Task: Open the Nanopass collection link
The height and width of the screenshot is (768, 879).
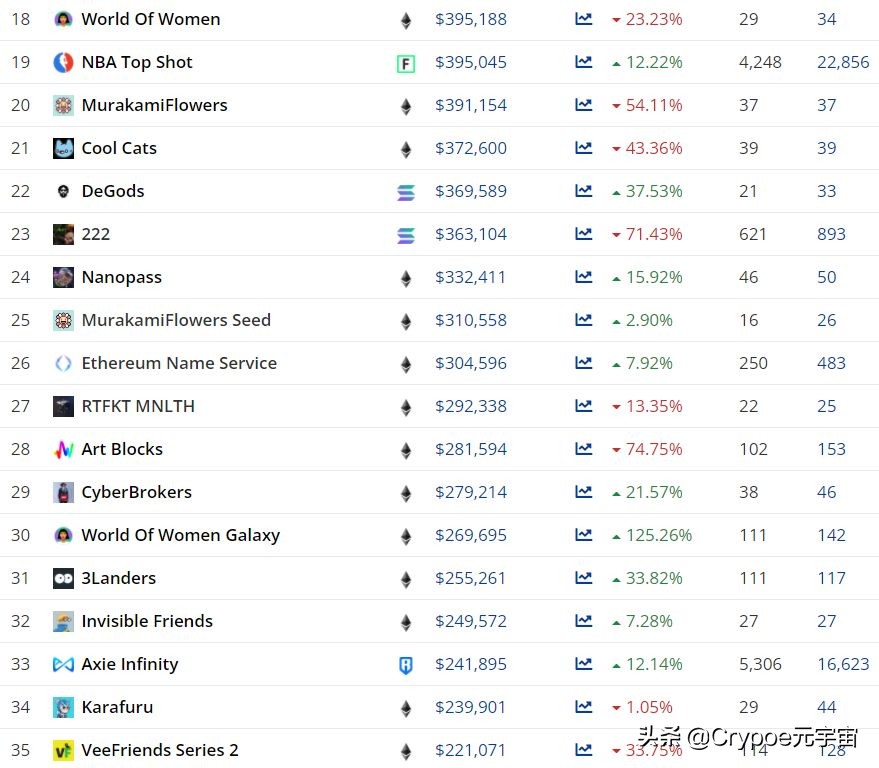Action: click(x=122, y=277)
